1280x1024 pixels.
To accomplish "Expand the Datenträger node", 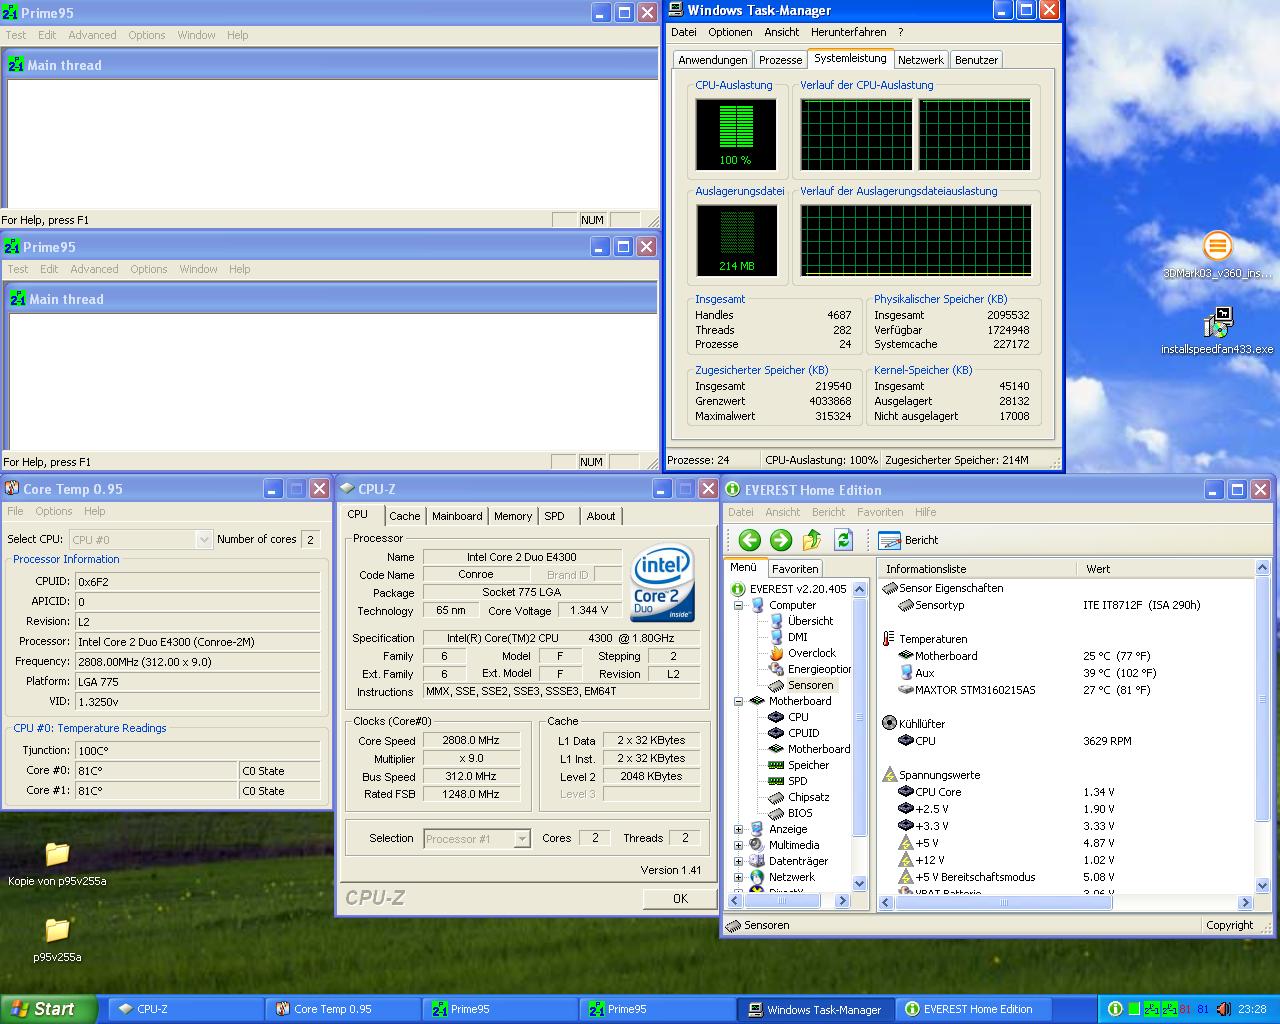I will [x=738, y=861].
